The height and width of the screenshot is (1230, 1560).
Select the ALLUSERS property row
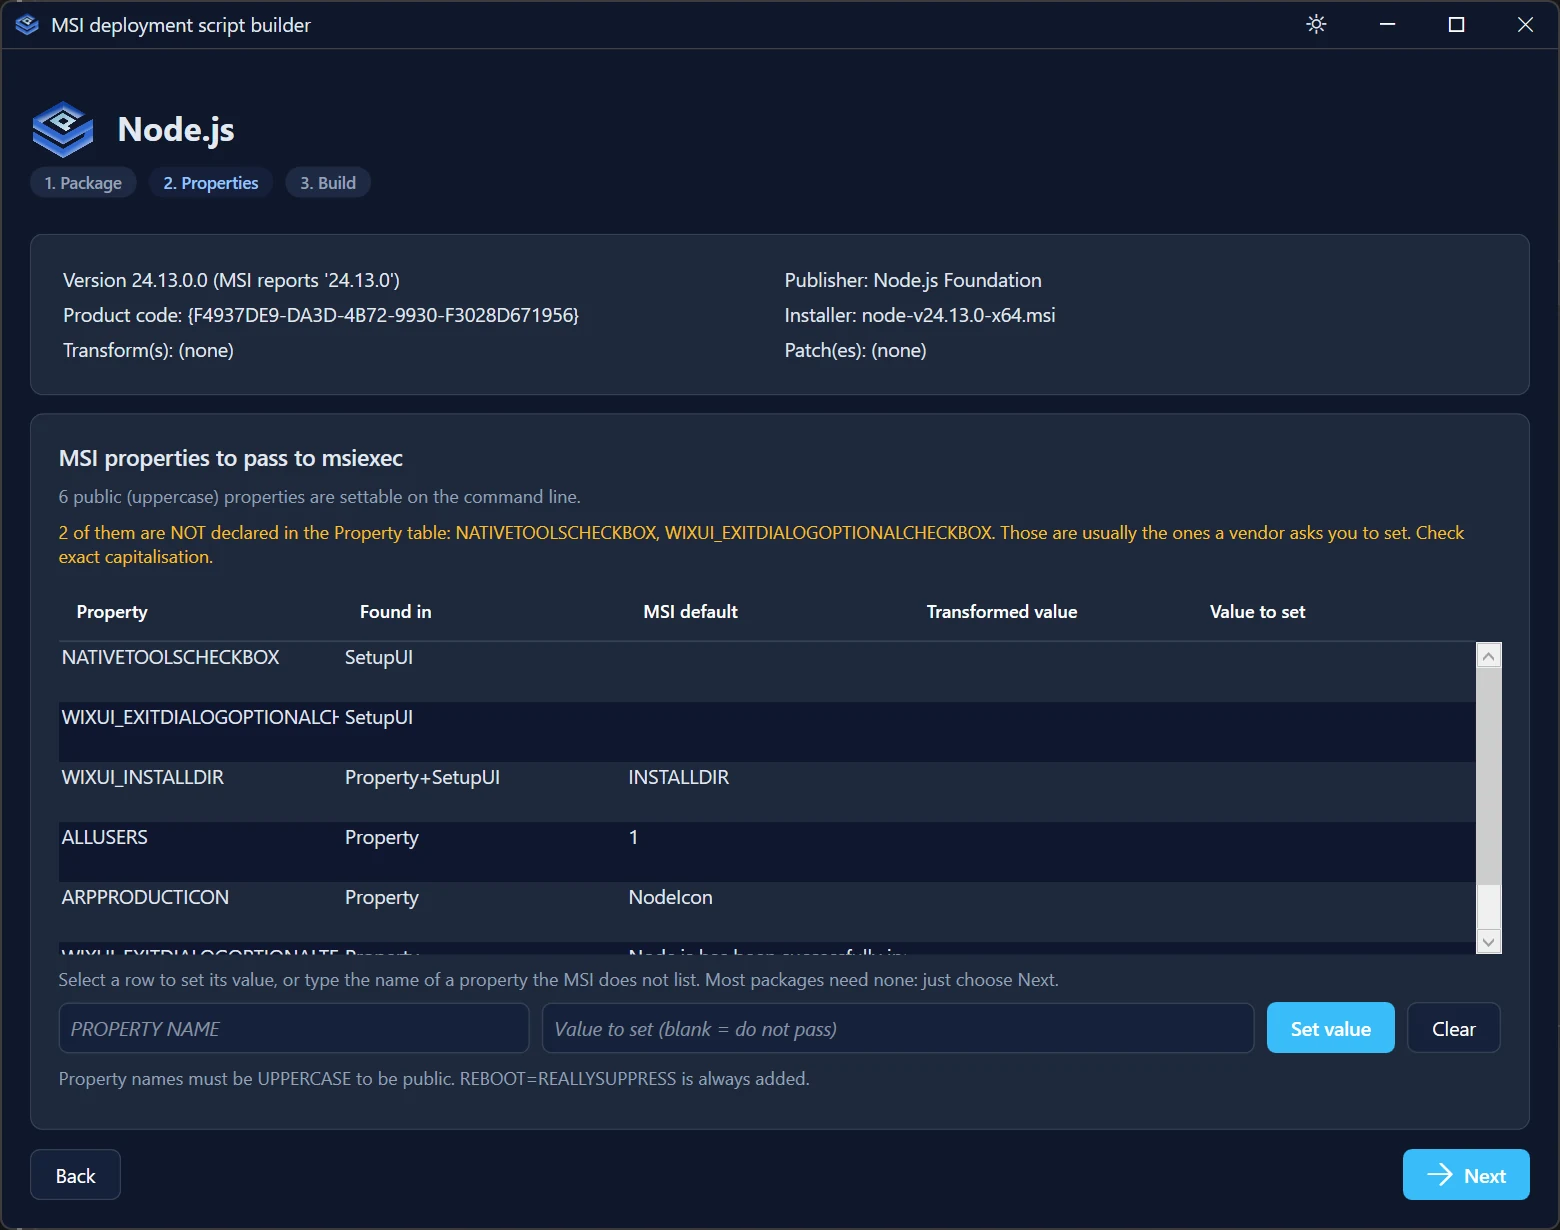(x=767, y=851)
